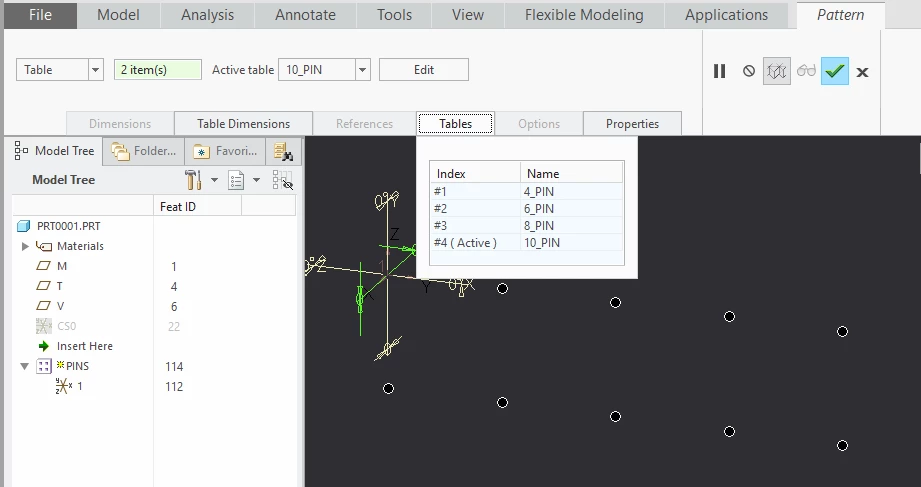Click the Materials folder icon
The height and width of the screenshot is (487, 921).
(x=43, y=246)
